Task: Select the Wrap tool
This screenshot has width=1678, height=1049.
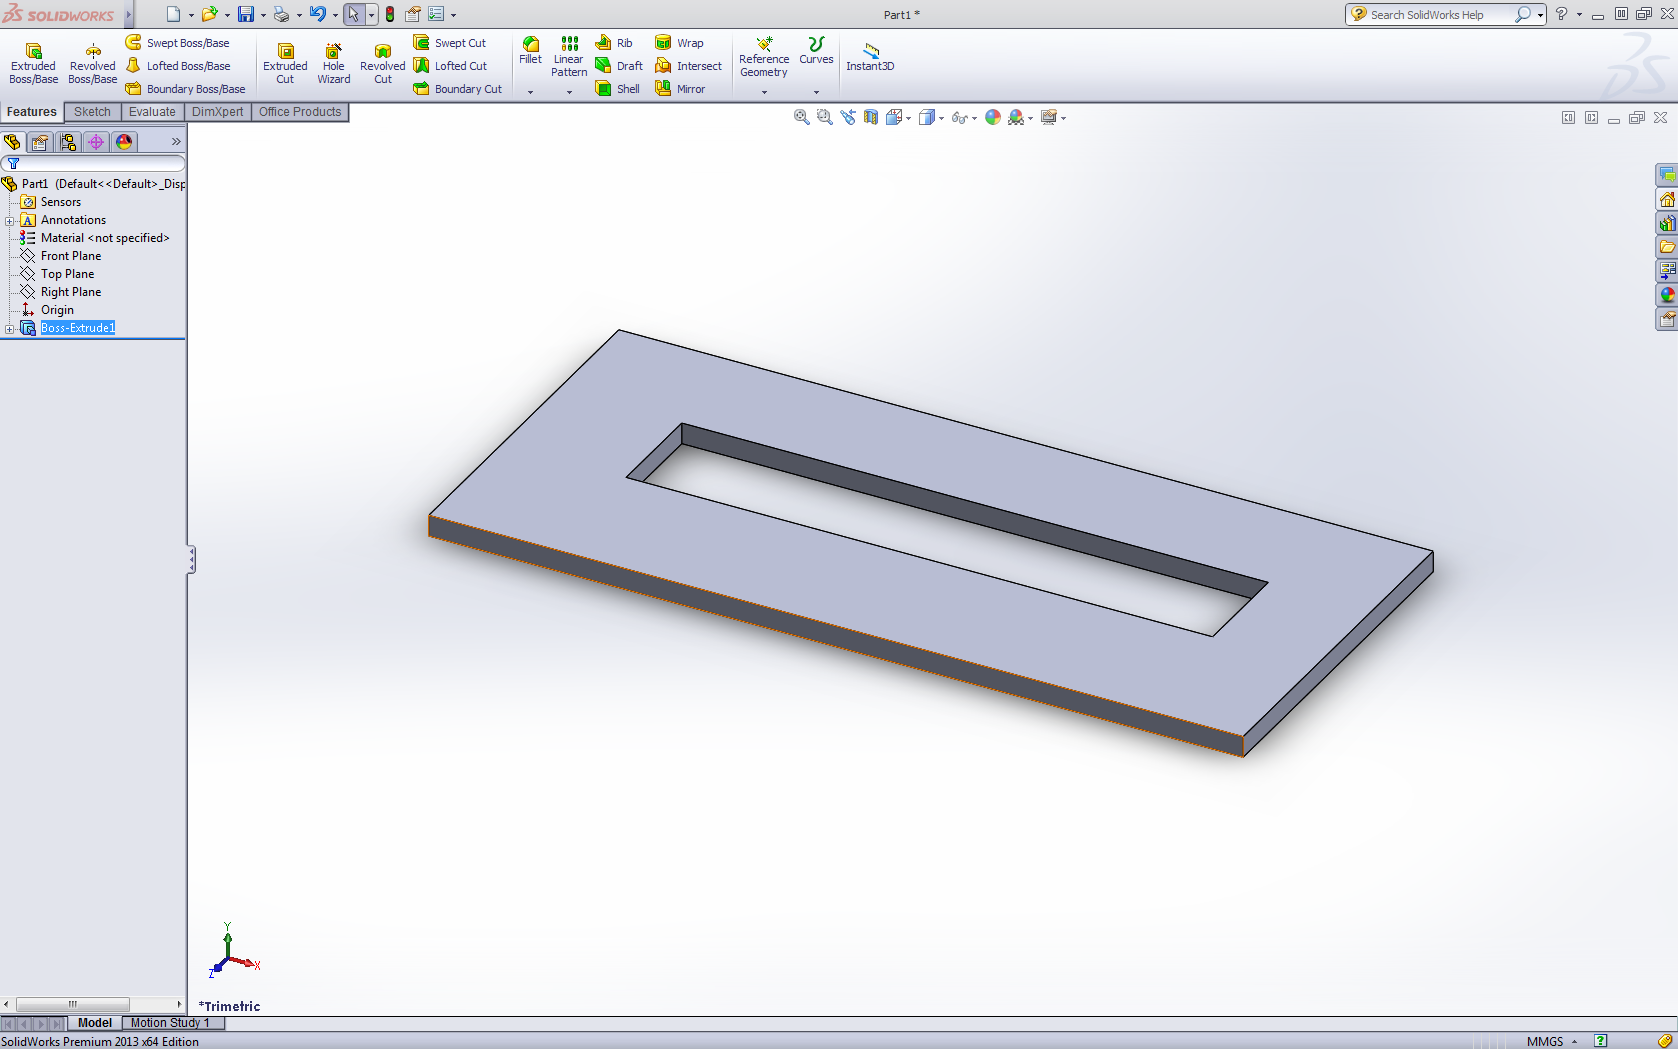Action: pyautogui.click(x=679, y=43)
